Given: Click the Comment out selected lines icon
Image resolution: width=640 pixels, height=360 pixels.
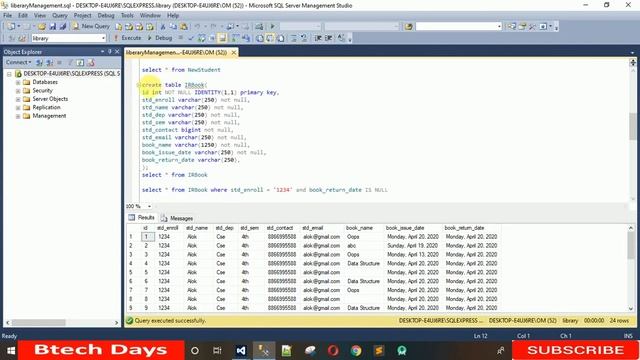Looking at the screenshot, I should (x=294, y=38).
